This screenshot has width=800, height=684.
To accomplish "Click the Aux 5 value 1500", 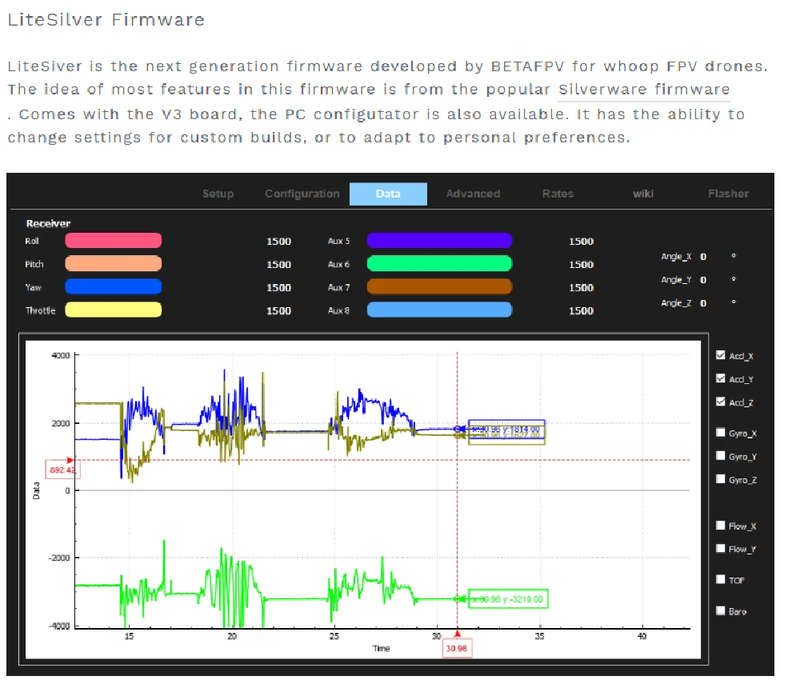I will click(581, 241).
